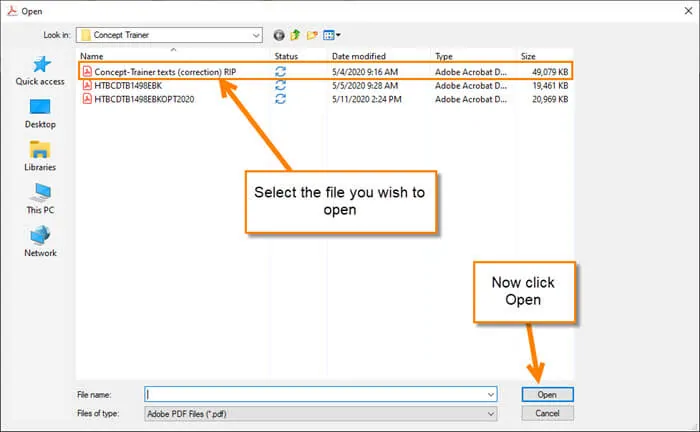
Task: Select the file HTBCDTB1498EBK
Action: pyautogui.click(x=128, y=86)
